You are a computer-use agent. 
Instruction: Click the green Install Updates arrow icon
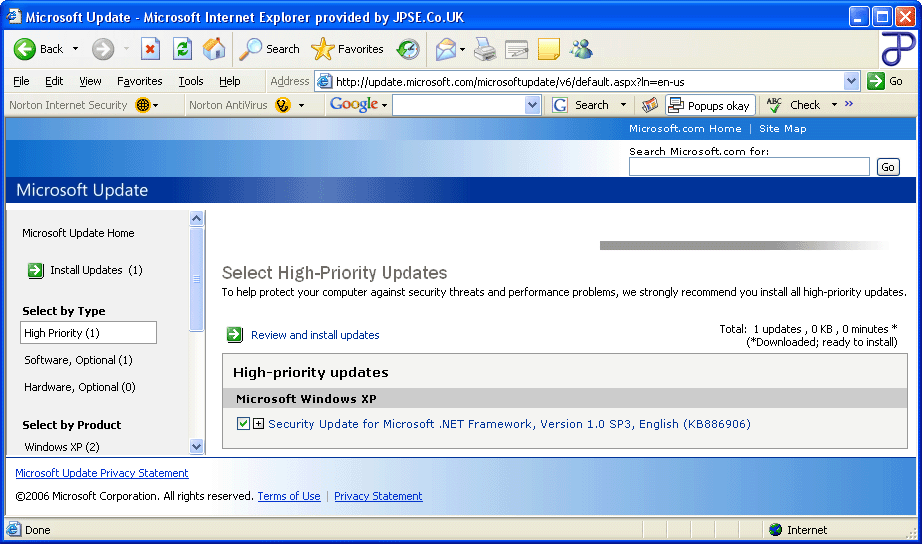pos(36,271)
